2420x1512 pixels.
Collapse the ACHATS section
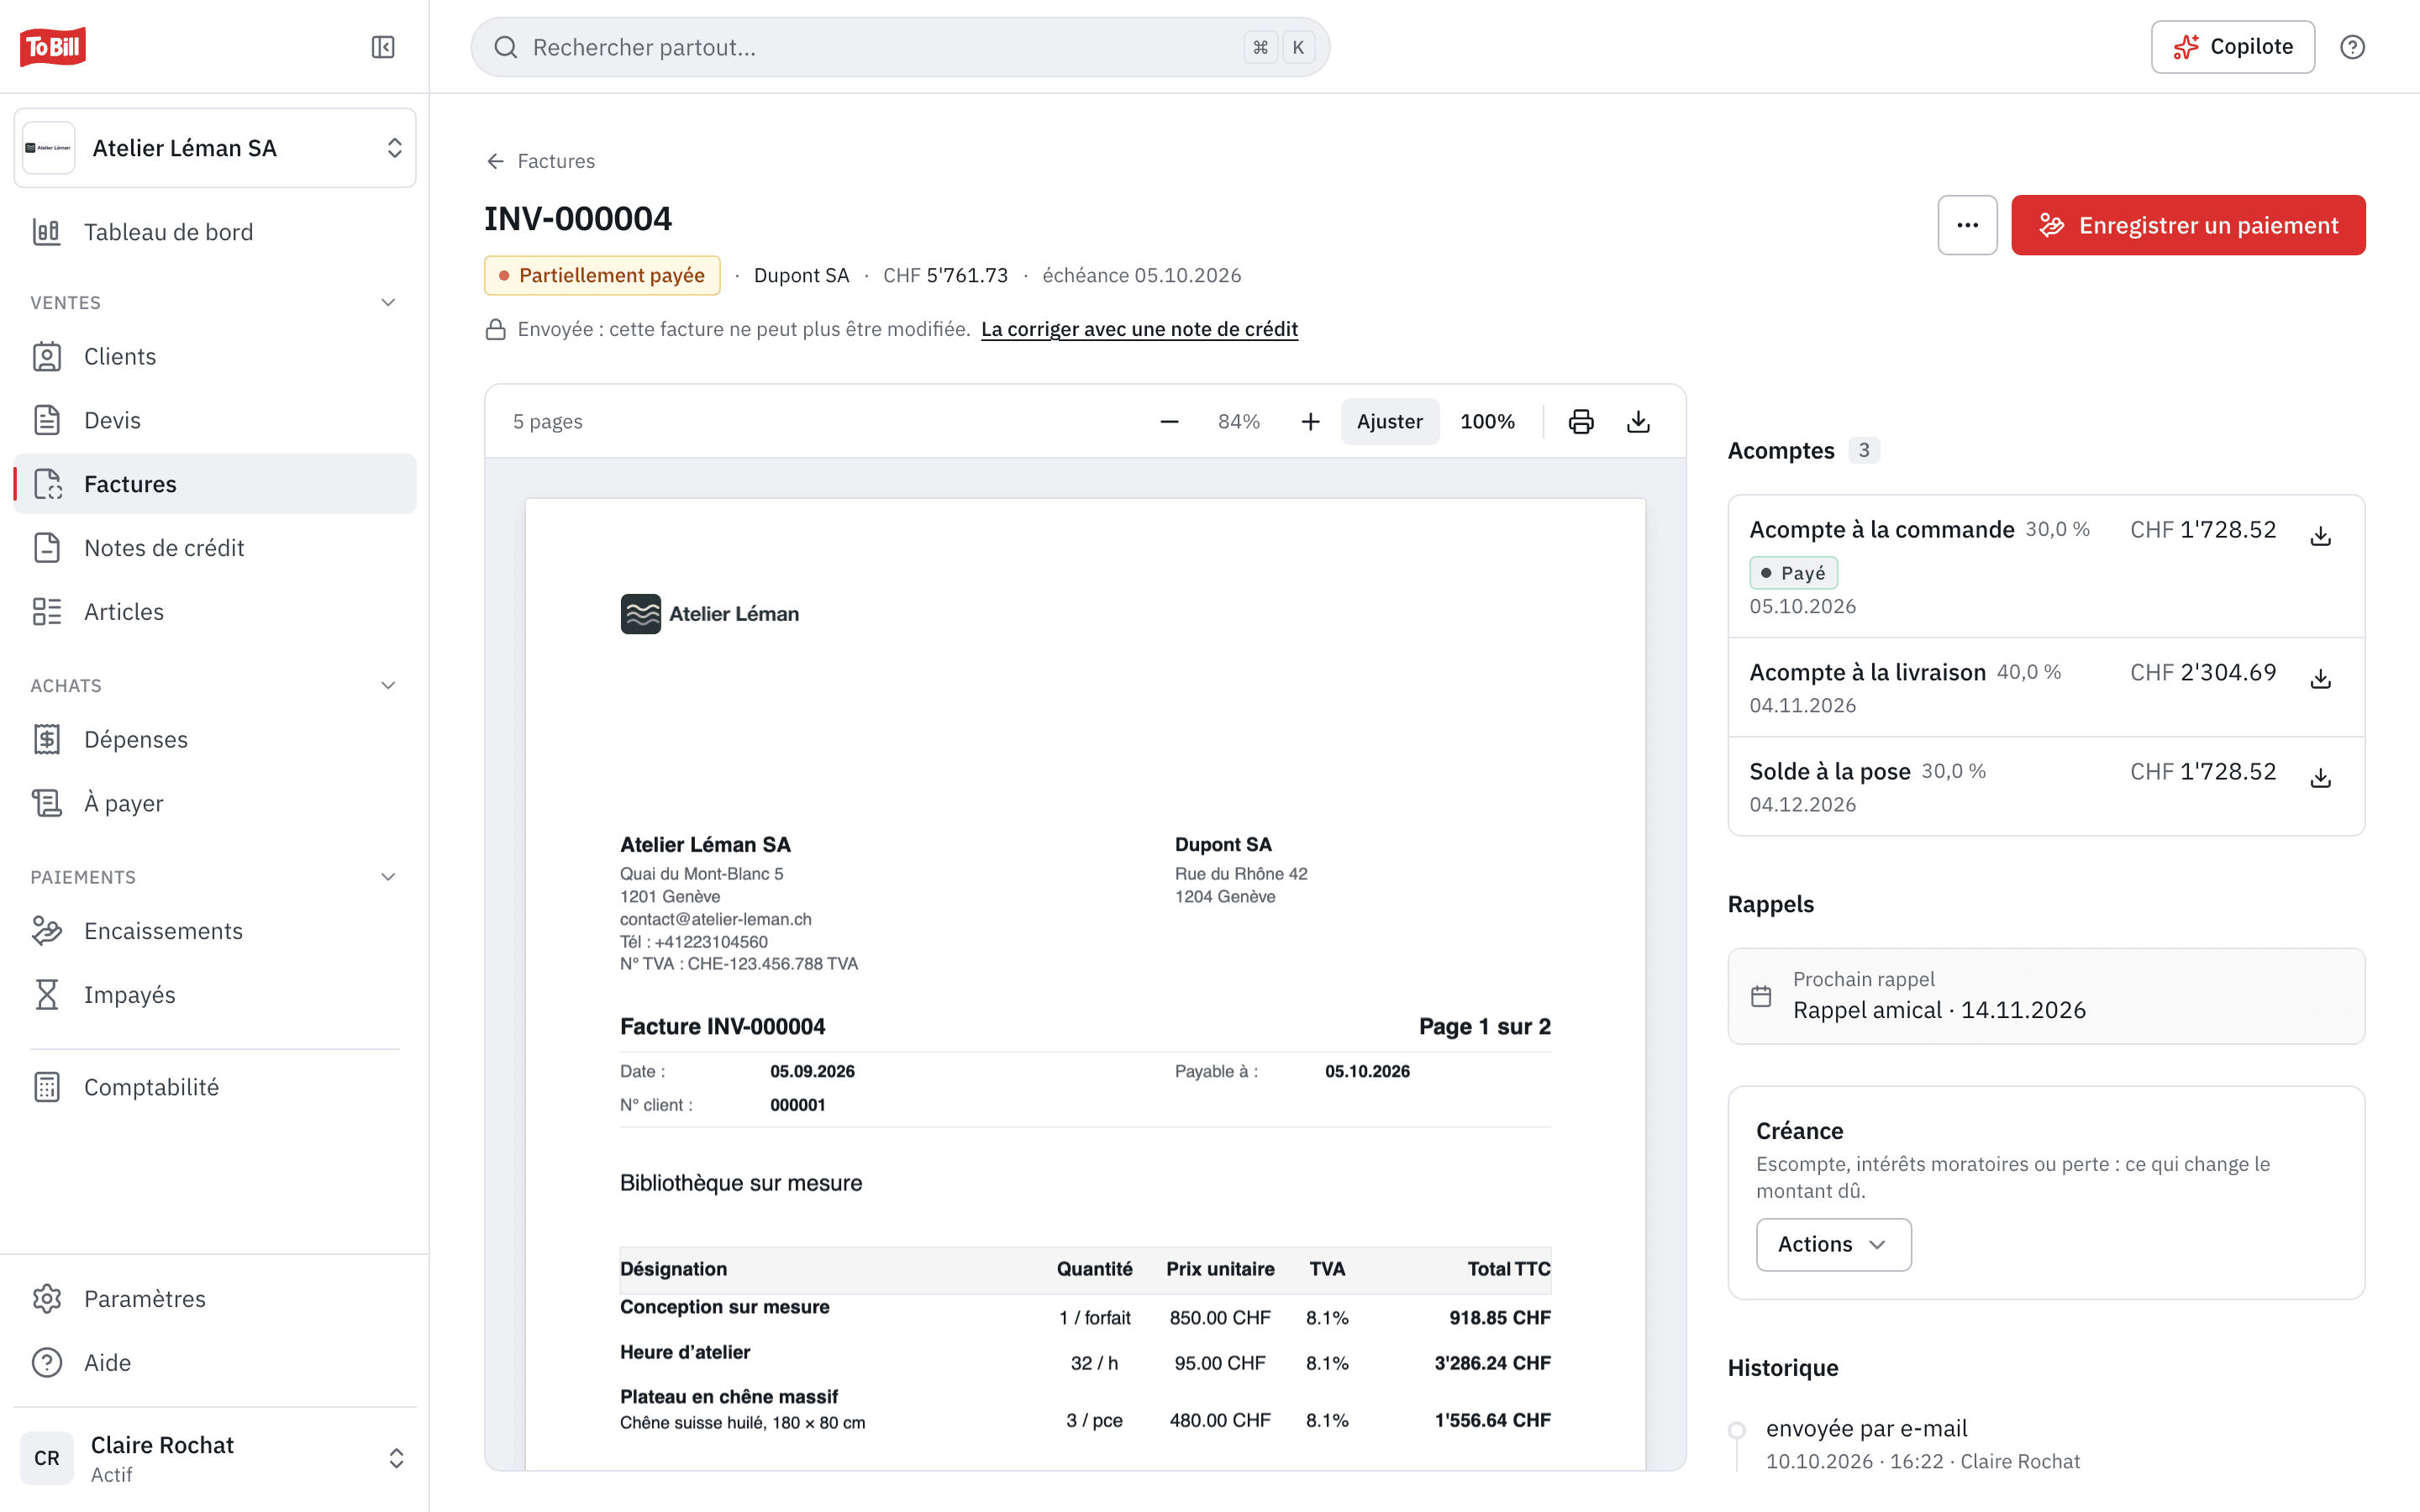(x=388, y=685)
